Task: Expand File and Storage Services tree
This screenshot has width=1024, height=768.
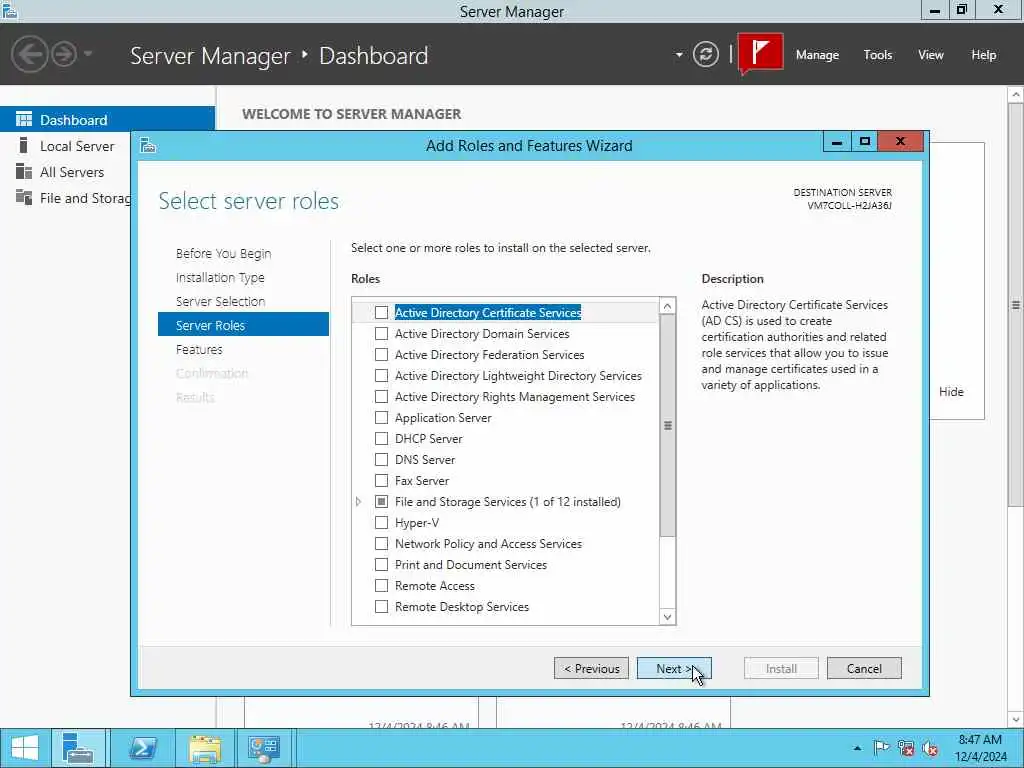Action: (x=359, y=502)
